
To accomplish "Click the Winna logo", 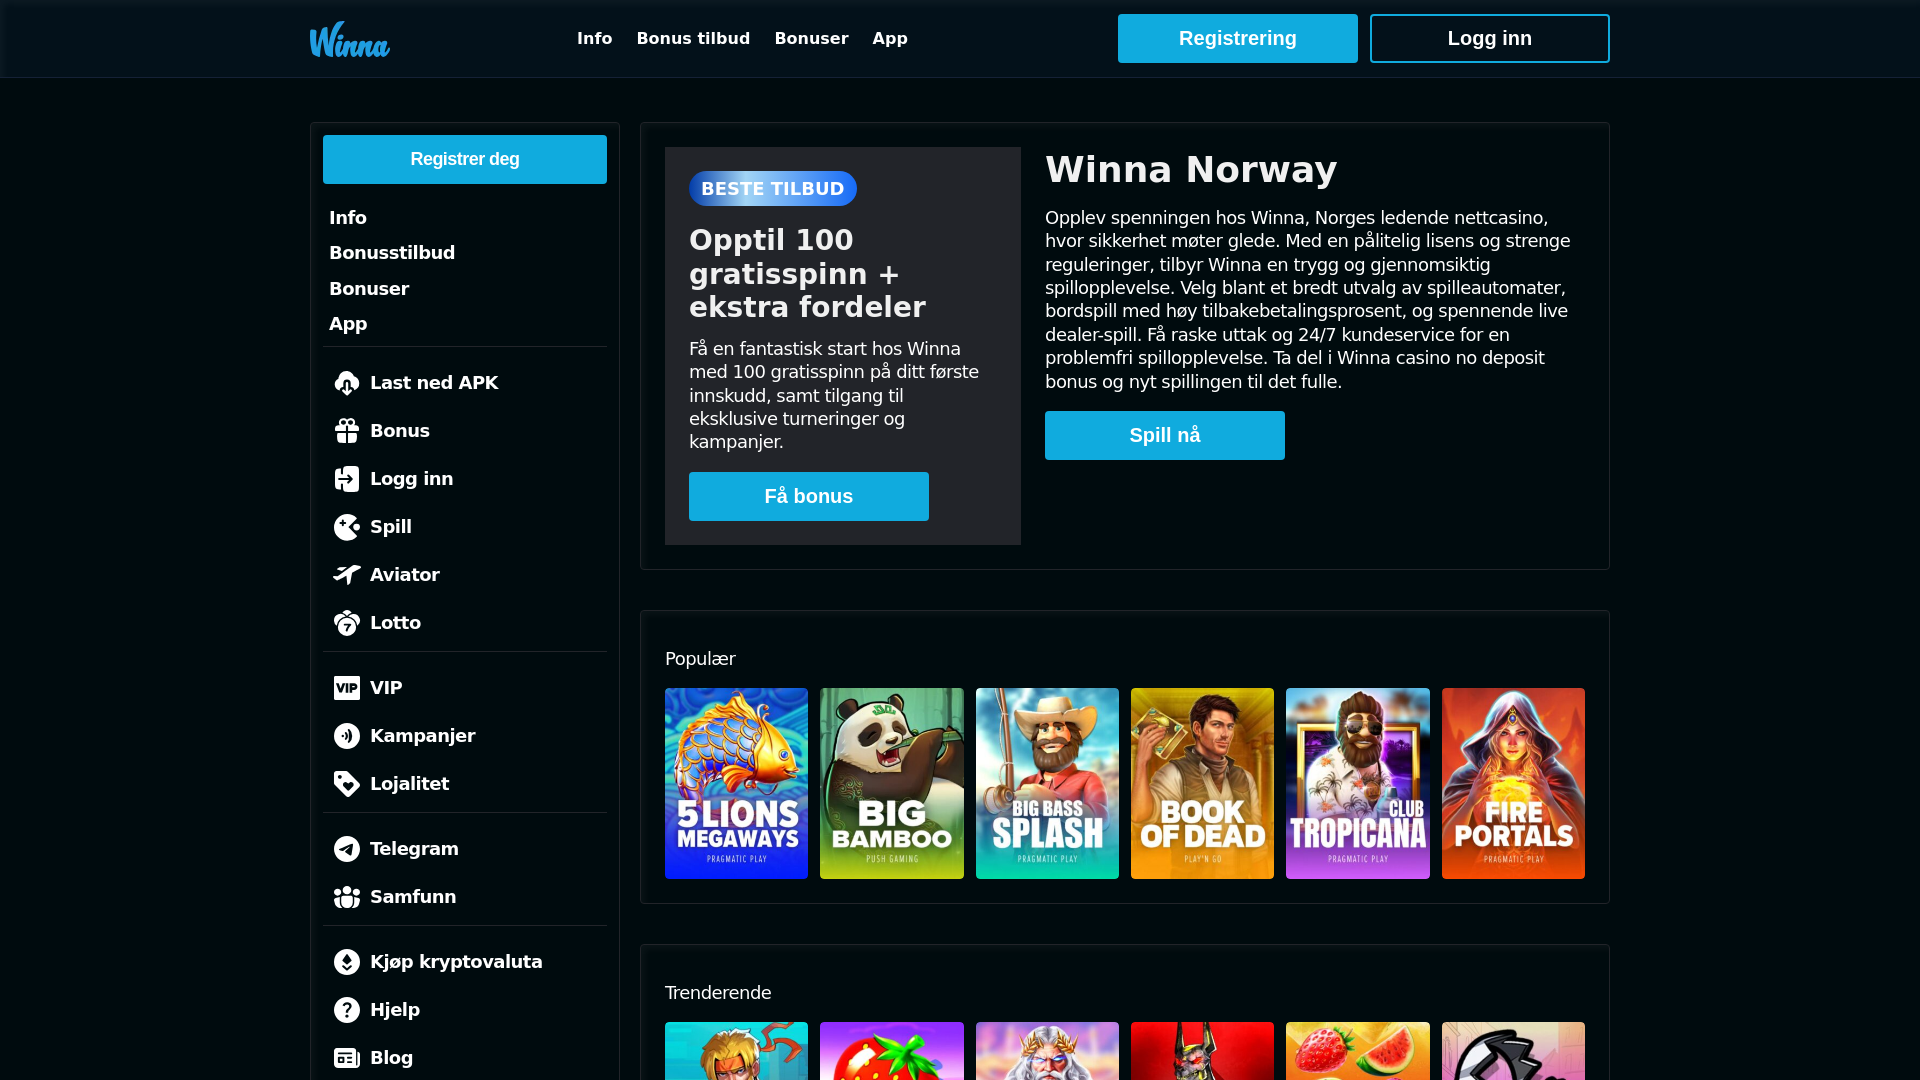I will click(349, 39).
